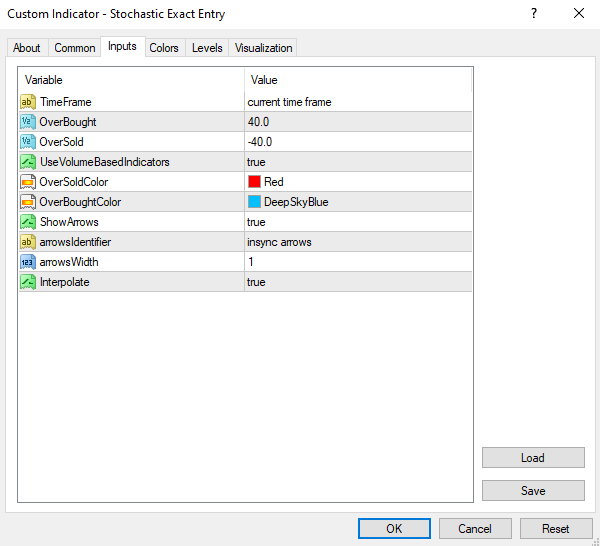This screenshot has width=600, height=546.
Task: Click the string icon beside TimeFrame
Action: [28, 102]
